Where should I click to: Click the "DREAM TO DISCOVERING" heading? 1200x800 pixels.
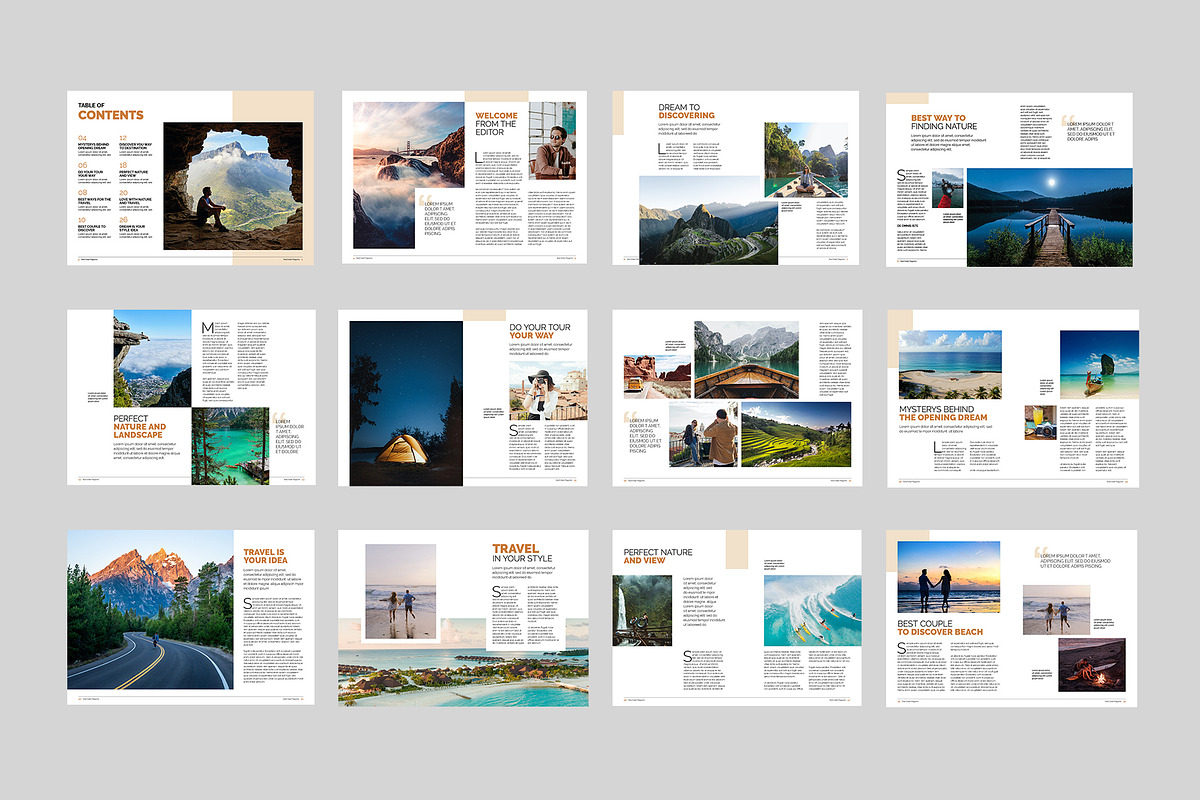(685, 111)
